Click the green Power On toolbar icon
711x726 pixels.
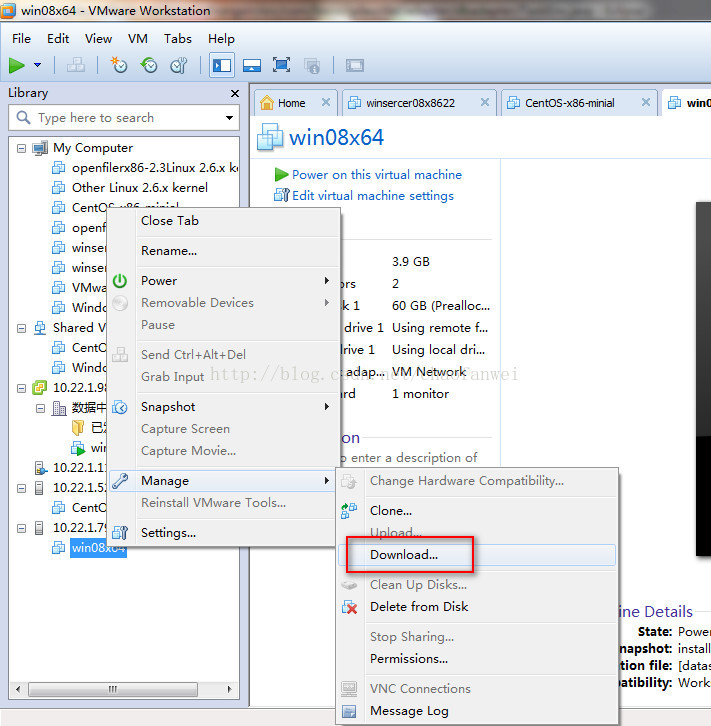[17, 65]
